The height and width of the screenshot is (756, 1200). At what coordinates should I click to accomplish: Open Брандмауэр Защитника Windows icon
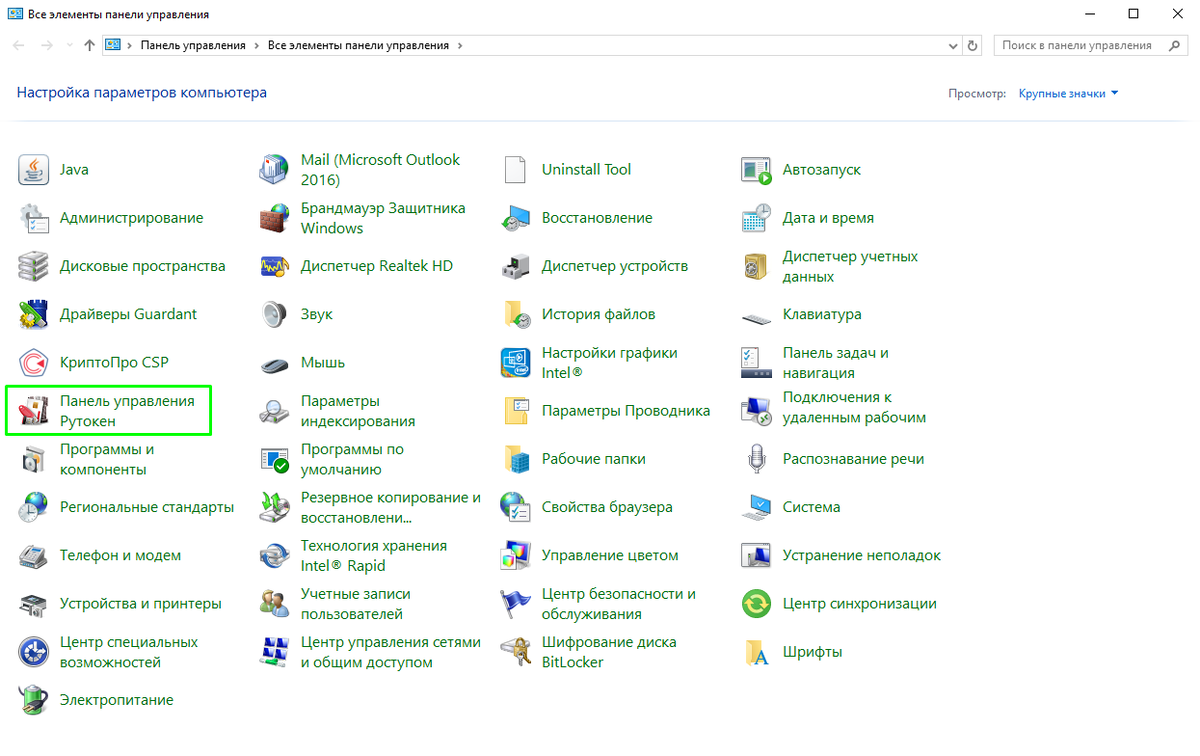(274, 218)
